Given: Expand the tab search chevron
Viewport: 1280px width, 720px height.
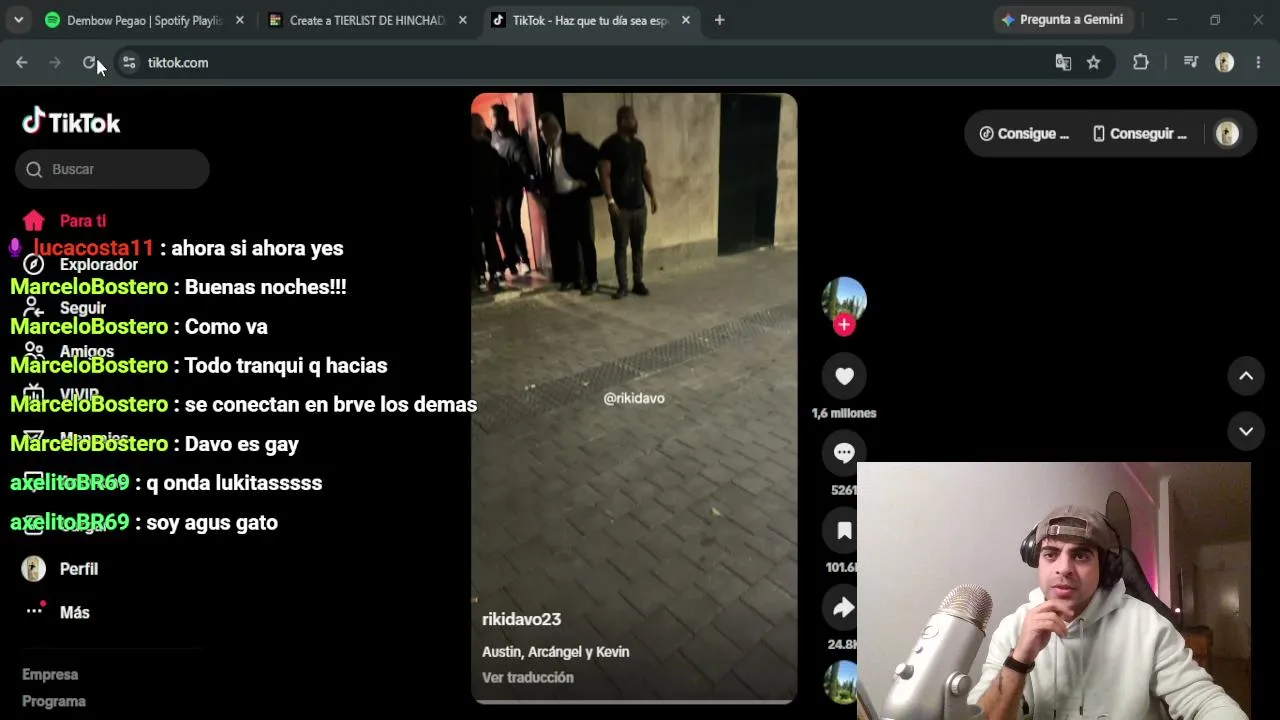Looking at the screenshot, I should point(18,20).
